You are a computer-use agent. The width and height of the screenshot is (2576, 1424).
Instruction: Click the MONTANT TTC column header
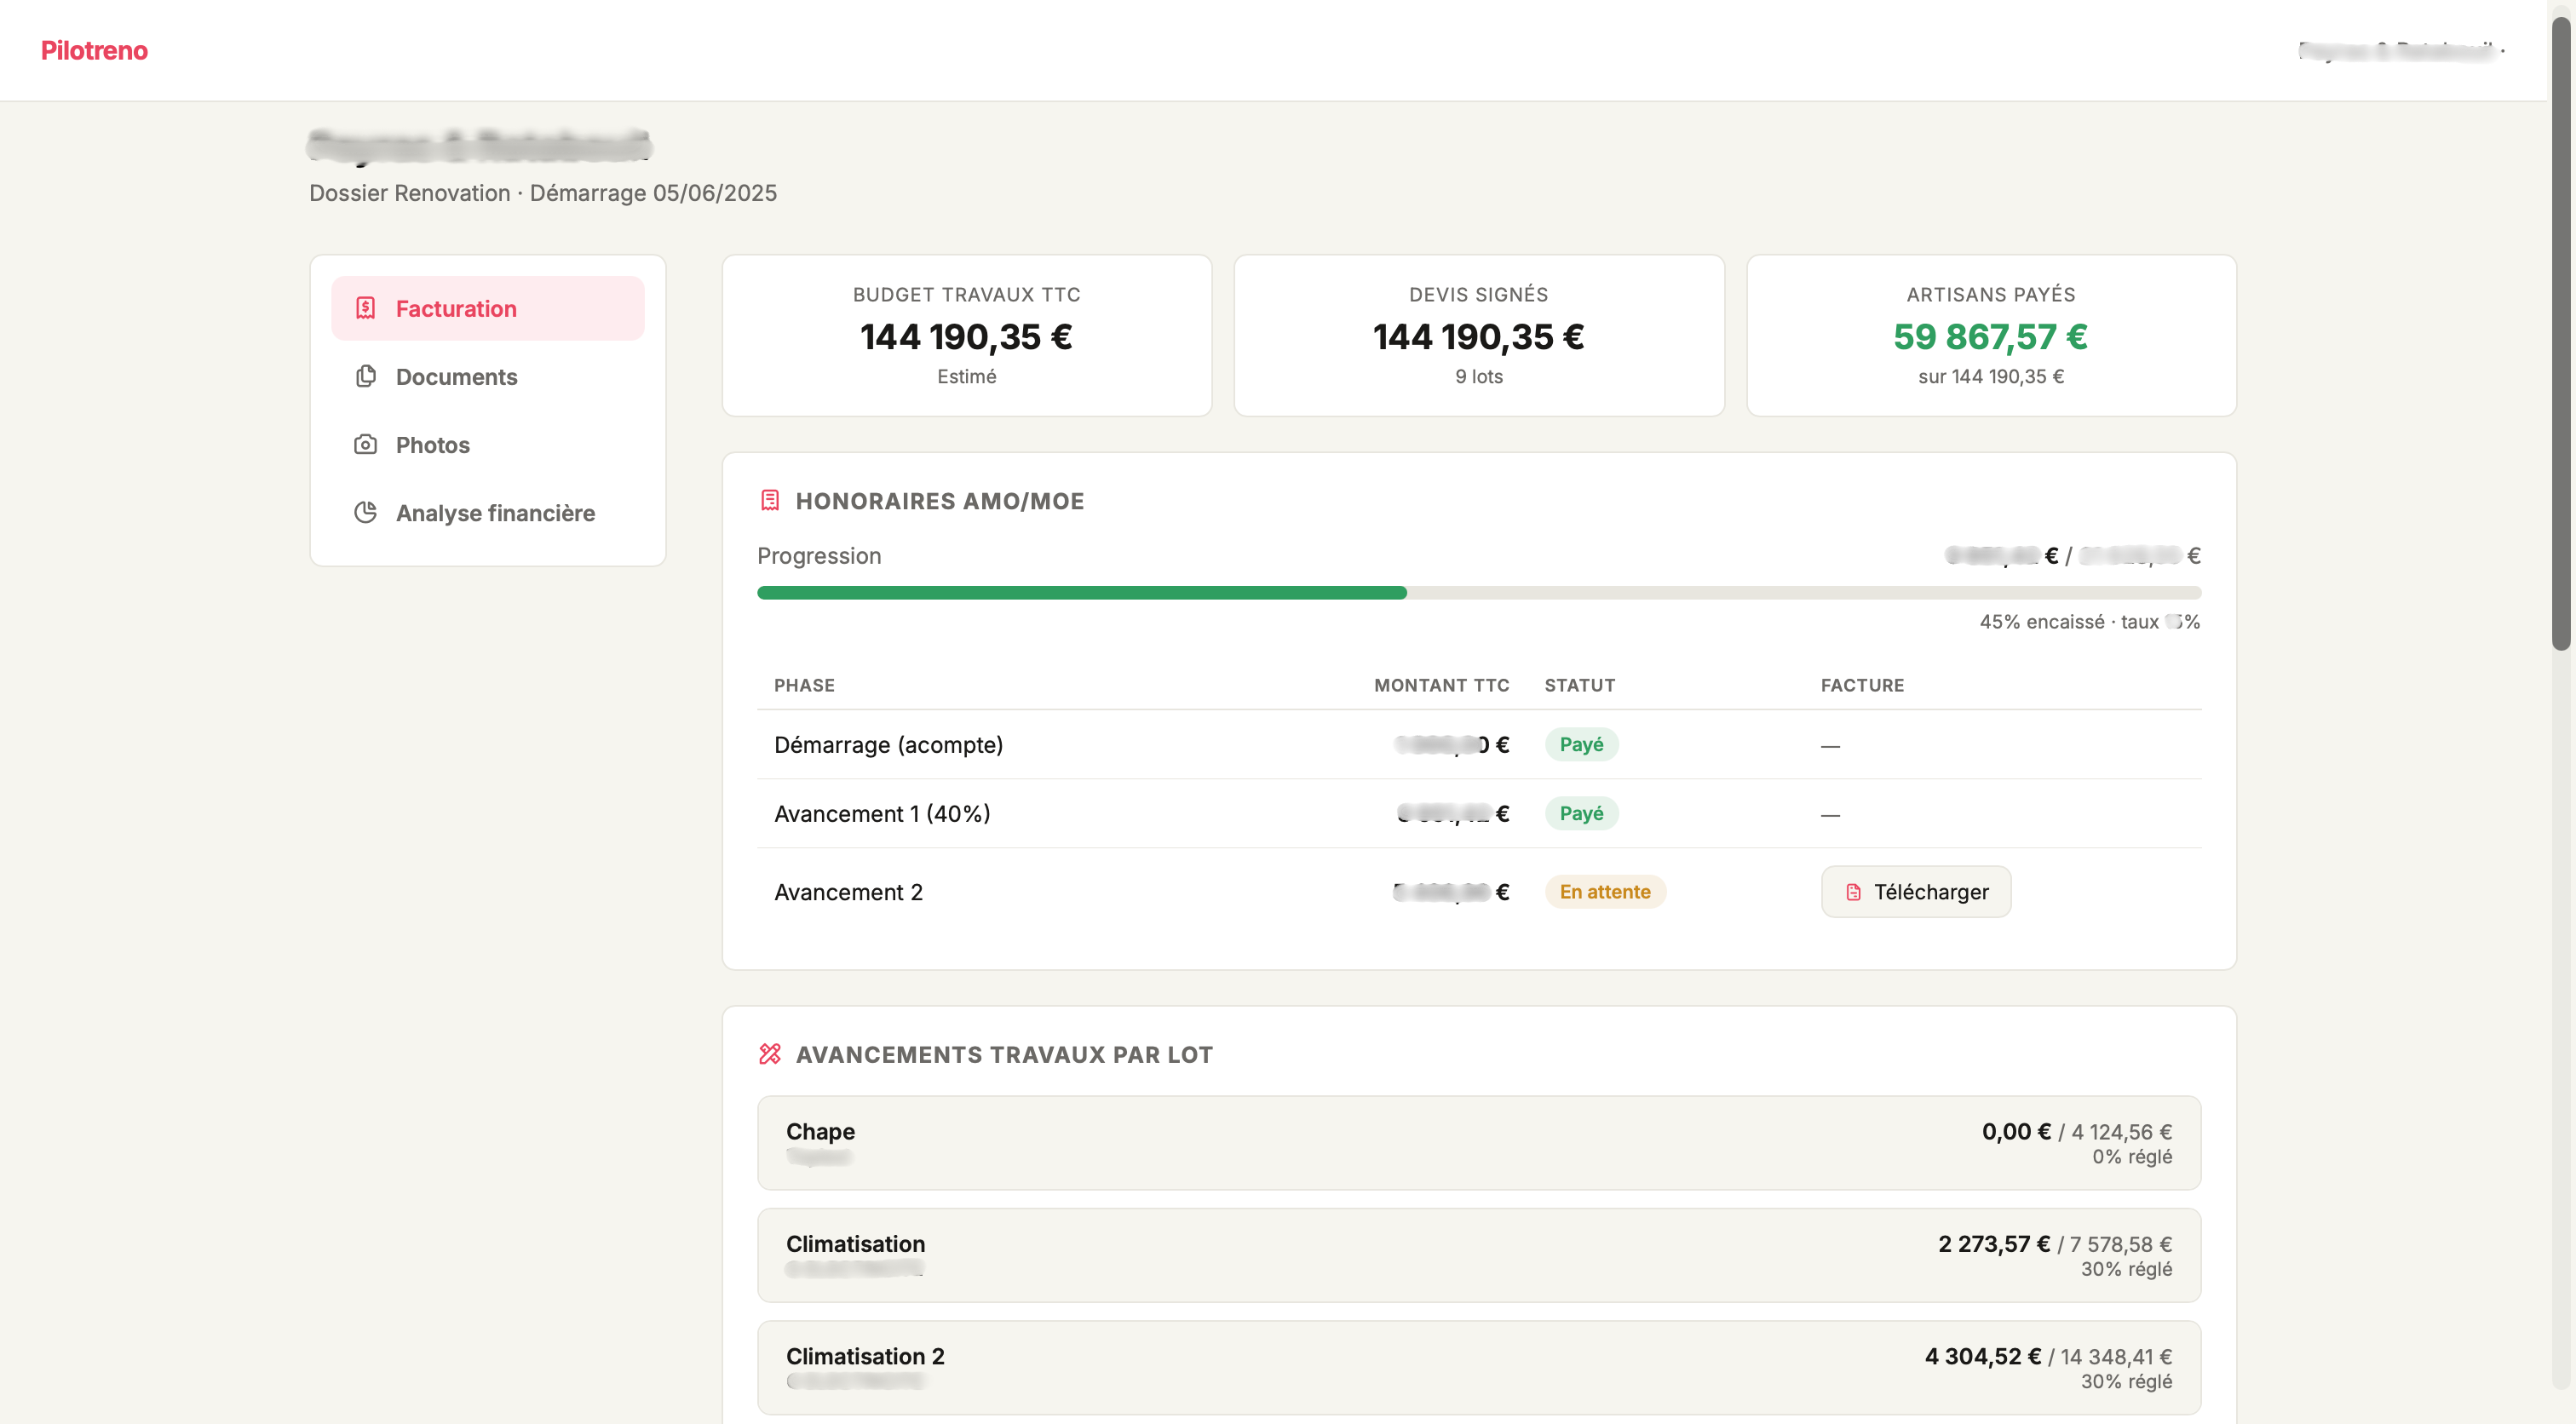[1441, 685]
